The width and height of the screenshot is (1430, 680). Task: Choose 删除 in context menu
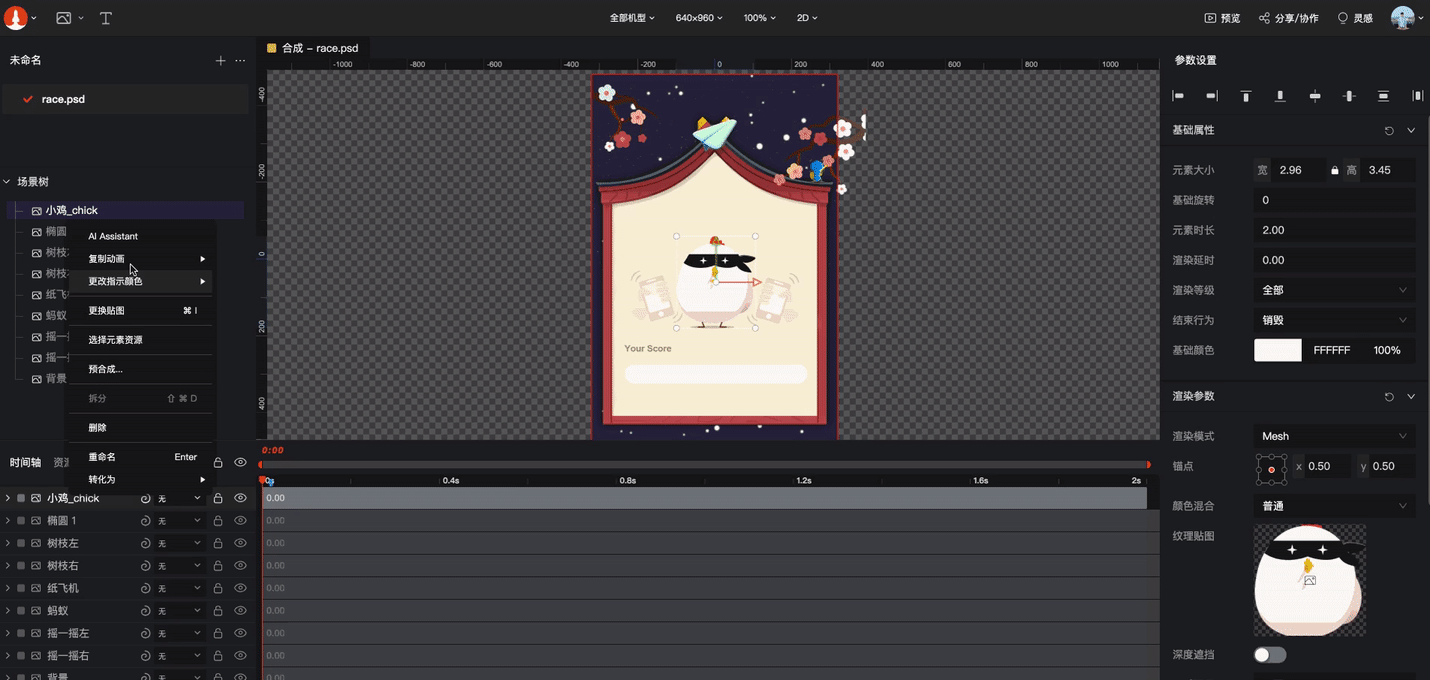(141, 427)
